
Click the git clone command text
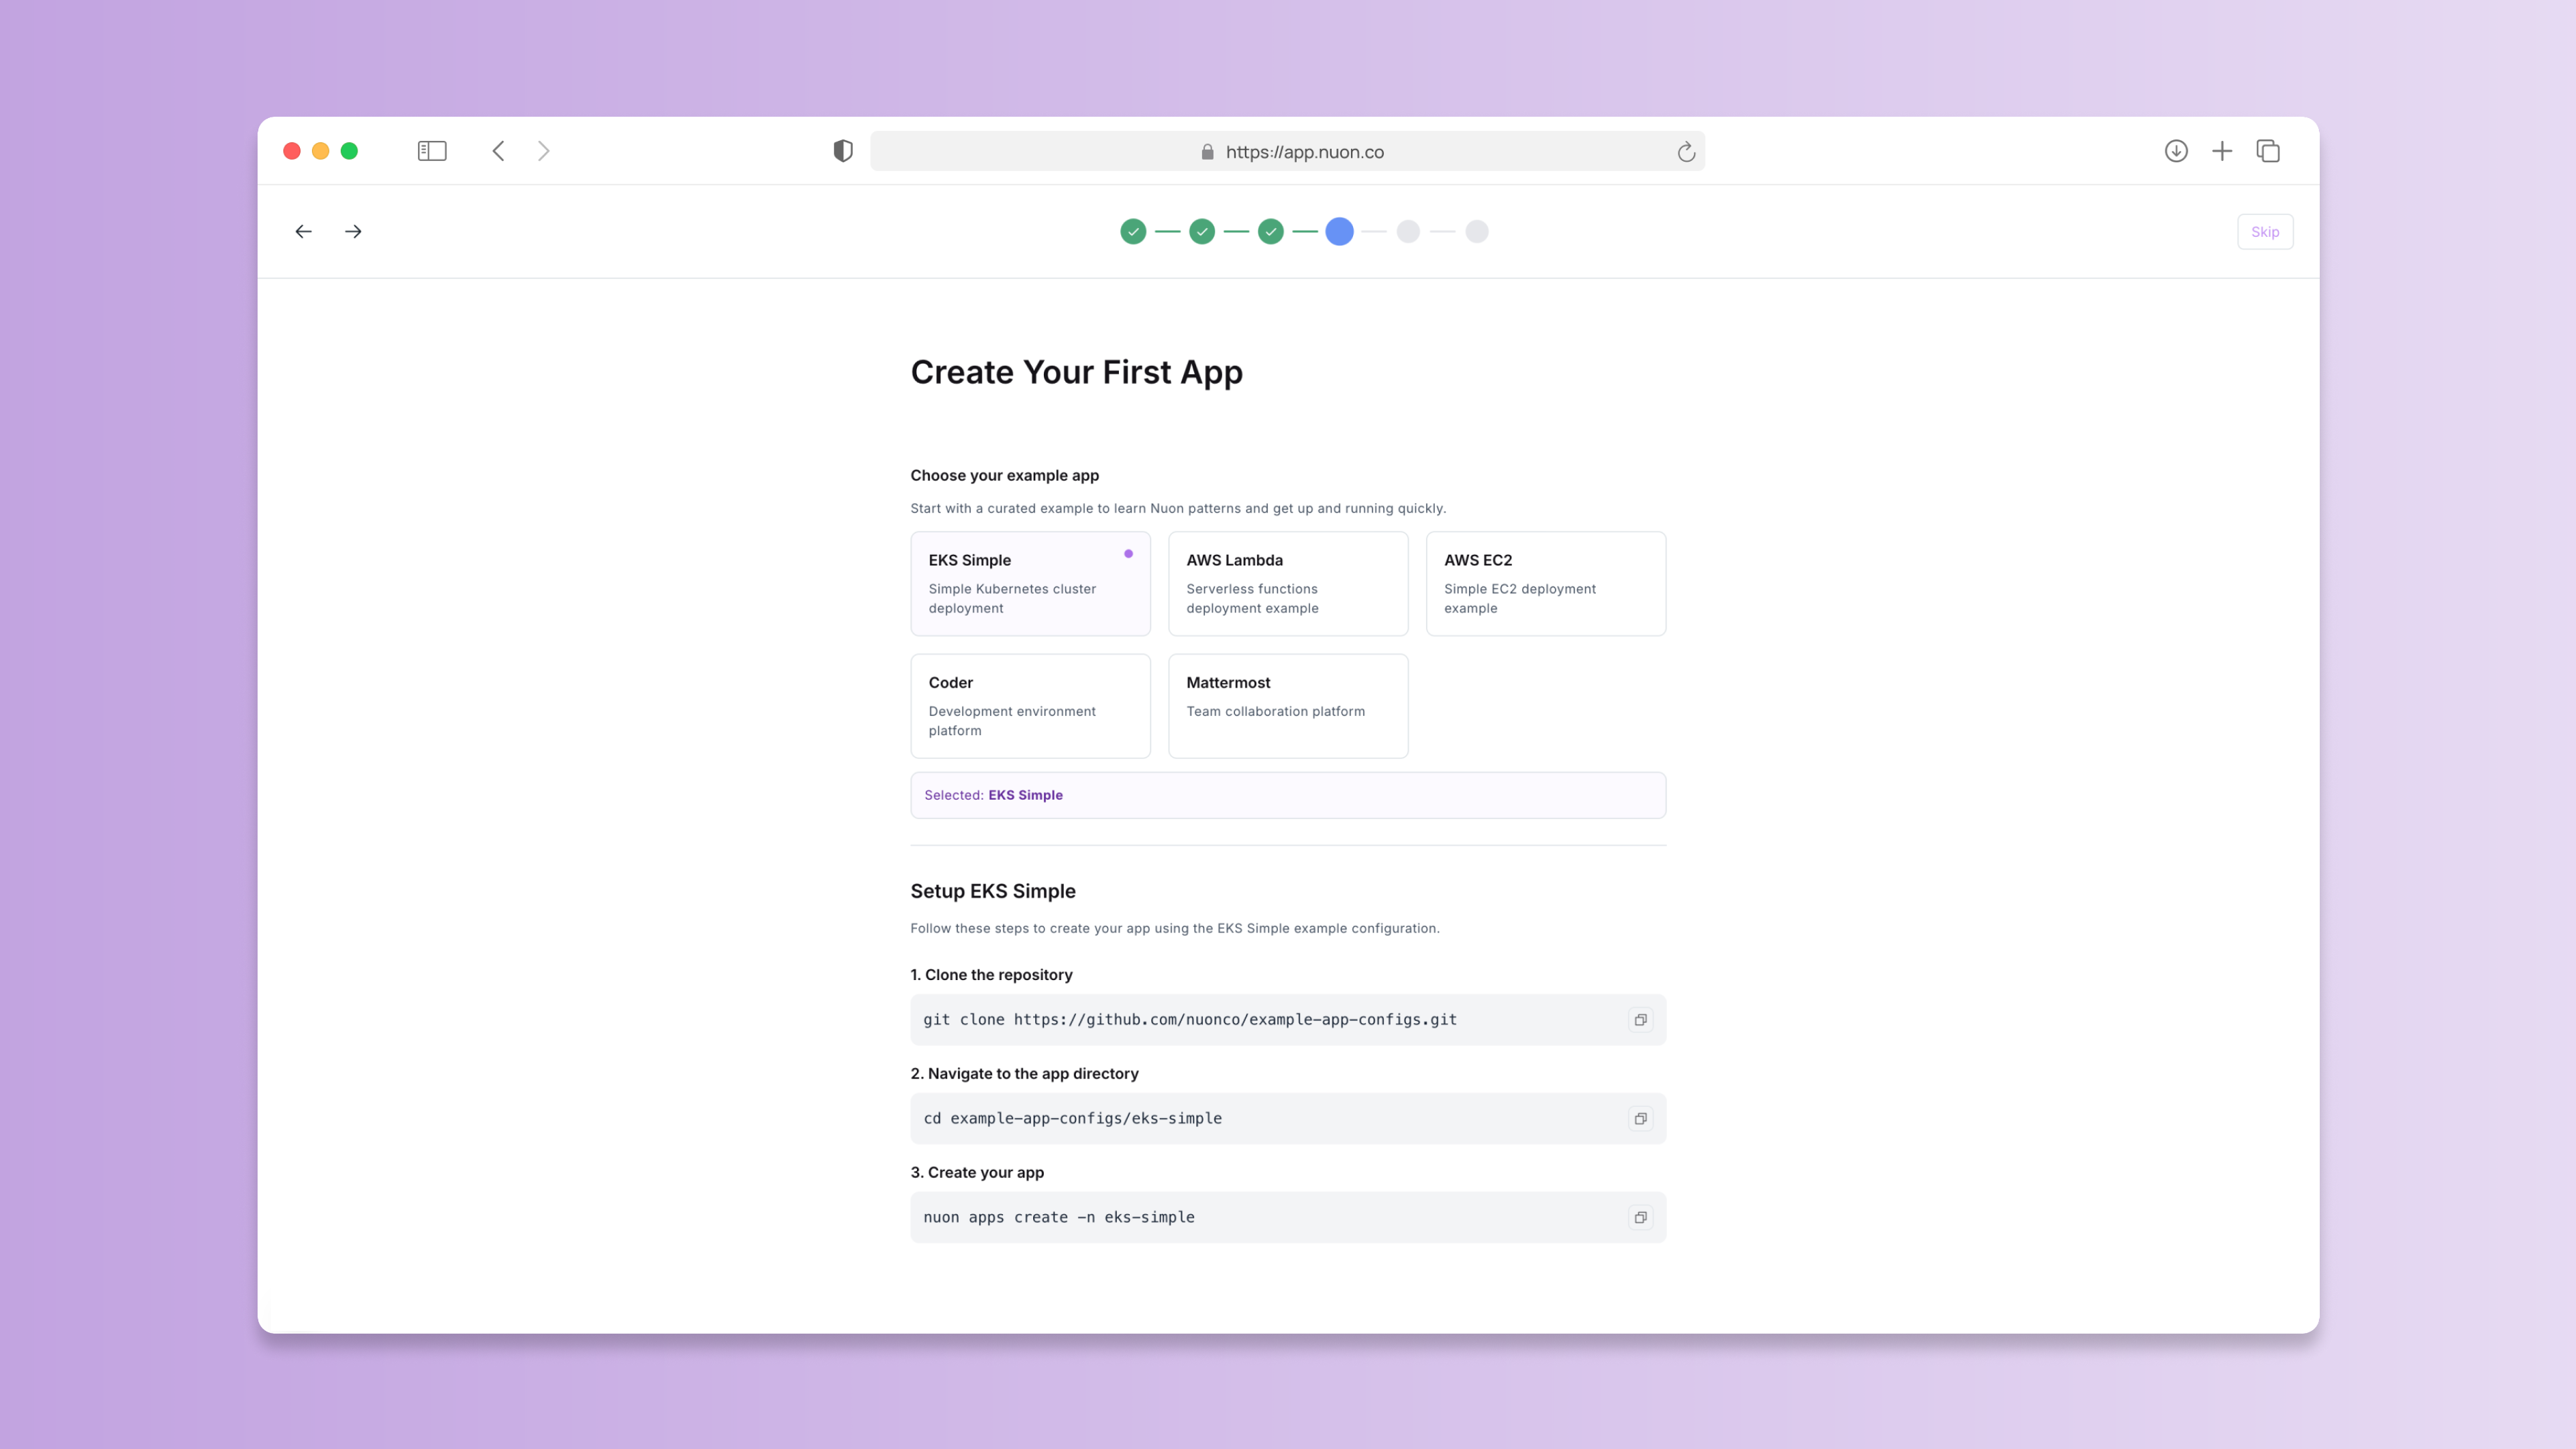click(x=1190, y=1020)
